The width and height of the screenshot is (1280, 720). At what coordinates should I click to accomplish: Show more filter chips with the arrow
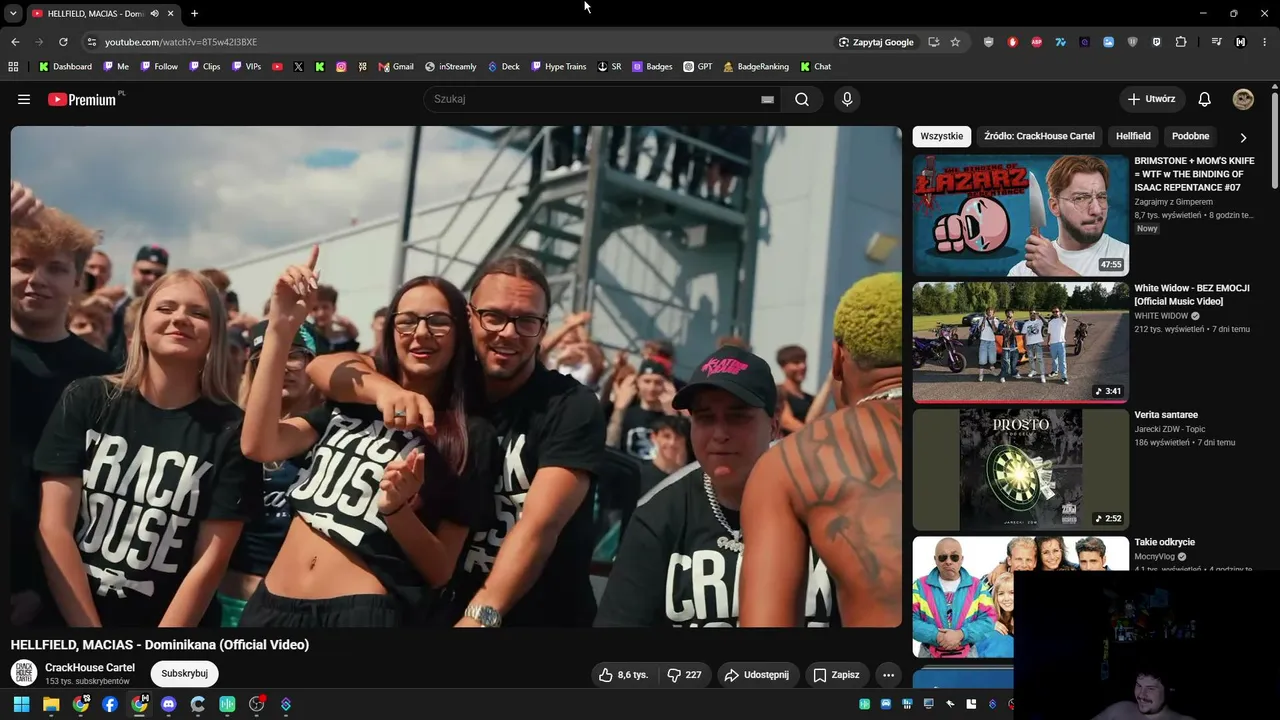(x=1243, y=137)
